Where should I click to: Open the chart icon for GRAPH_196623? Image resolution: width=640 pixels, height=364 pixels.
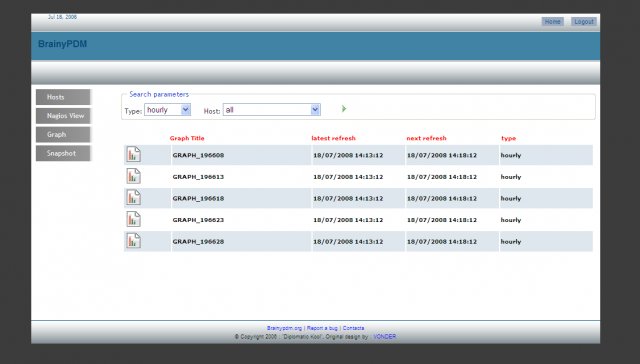click(x=133, y=219)
